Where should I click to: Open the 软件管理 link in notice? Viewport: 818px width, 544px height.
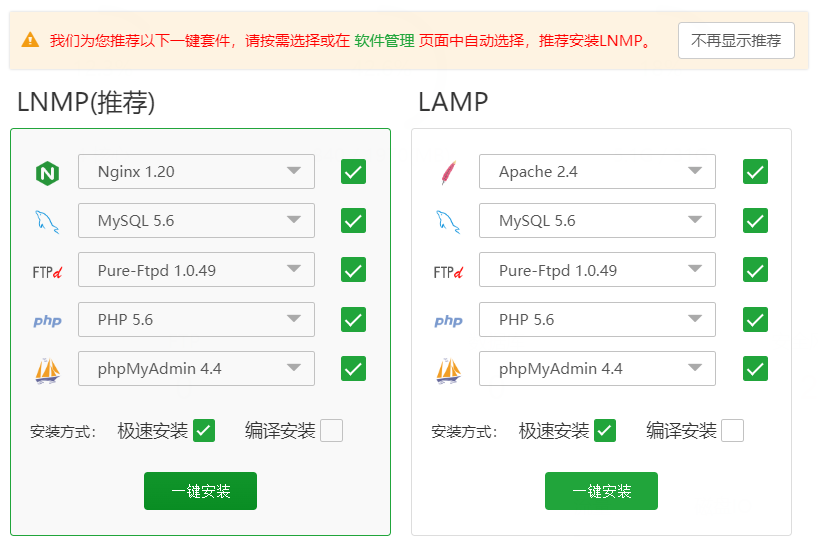tap(384, 41)
